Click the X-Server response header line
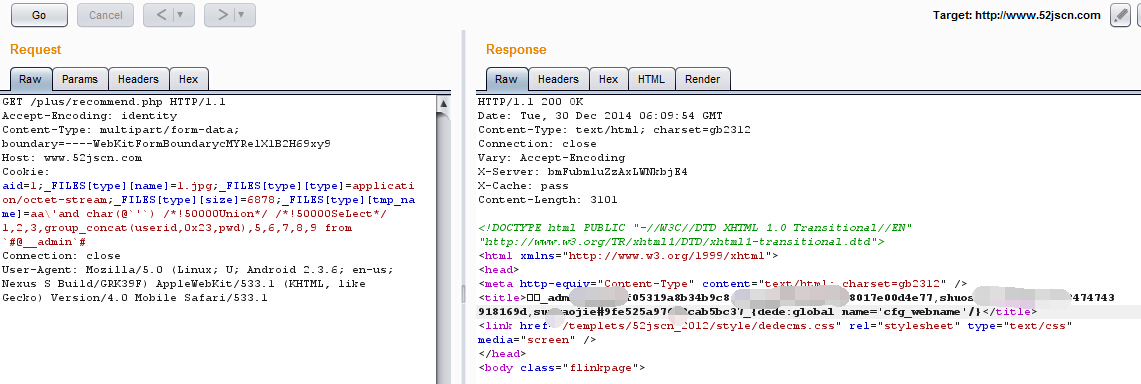1141x384 pixels. [x=583, y=172]
